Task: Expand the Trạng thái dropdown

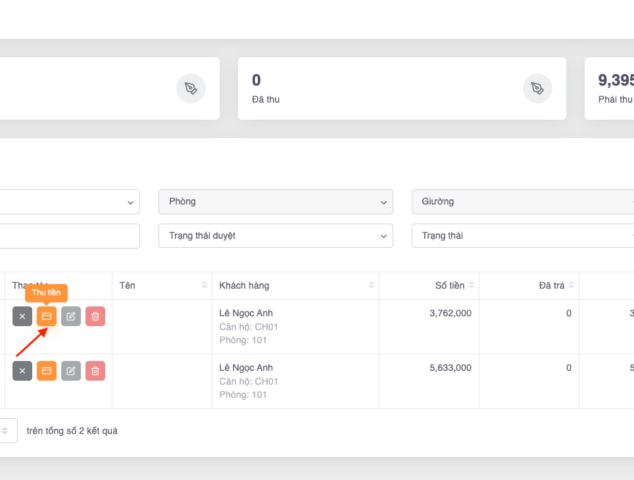Action: (522, 236)
